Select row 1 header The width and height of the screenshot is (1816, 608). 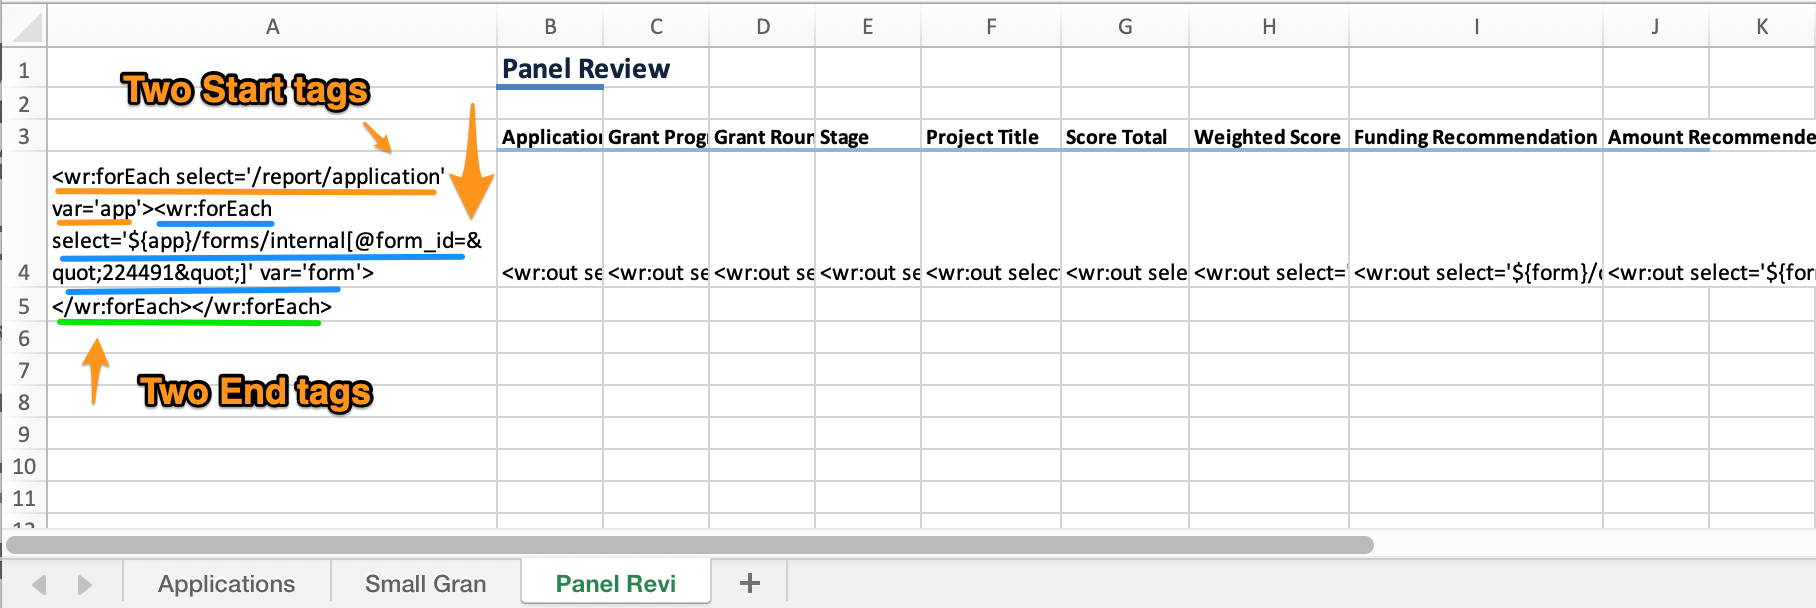[24, 70]
